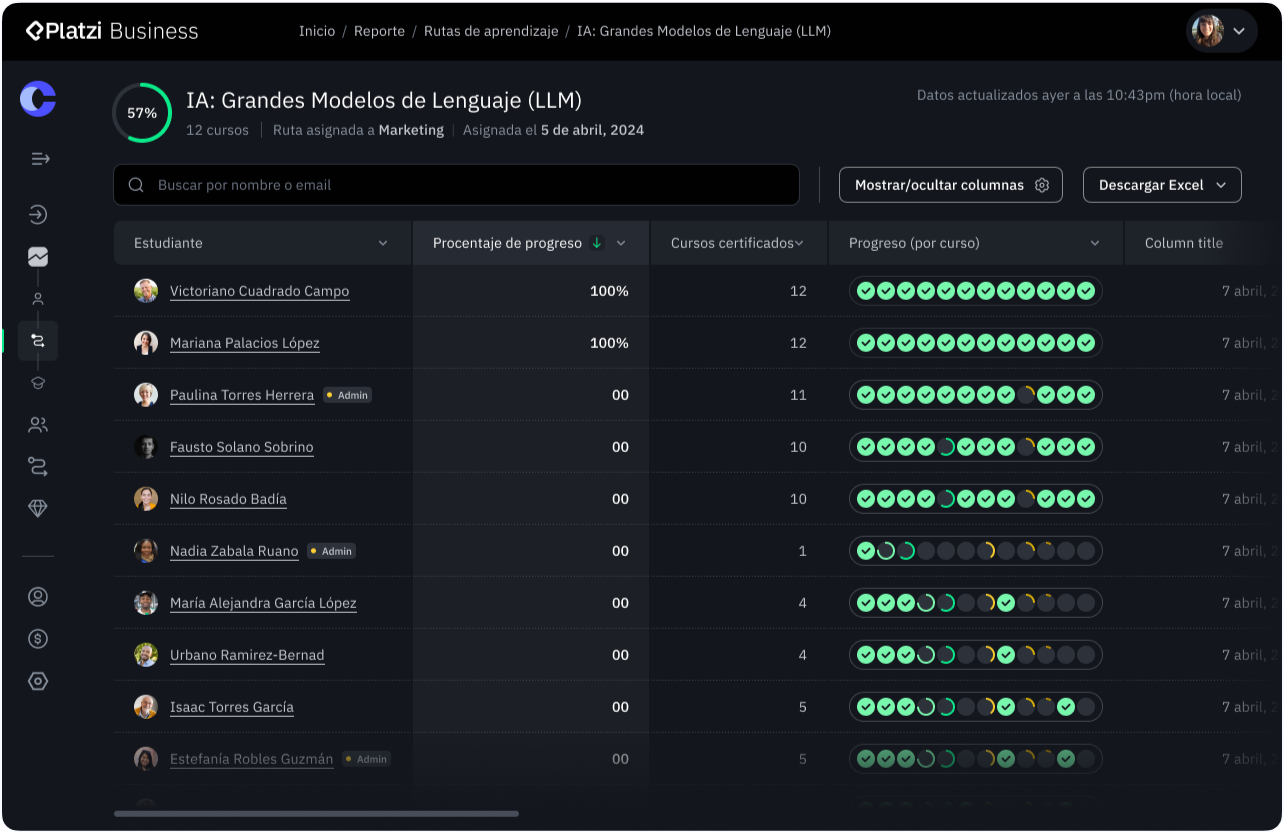Open the hexagon settings icon
Image resolution: width=1284 pixels, height=832 pixels.
point(38,681)
